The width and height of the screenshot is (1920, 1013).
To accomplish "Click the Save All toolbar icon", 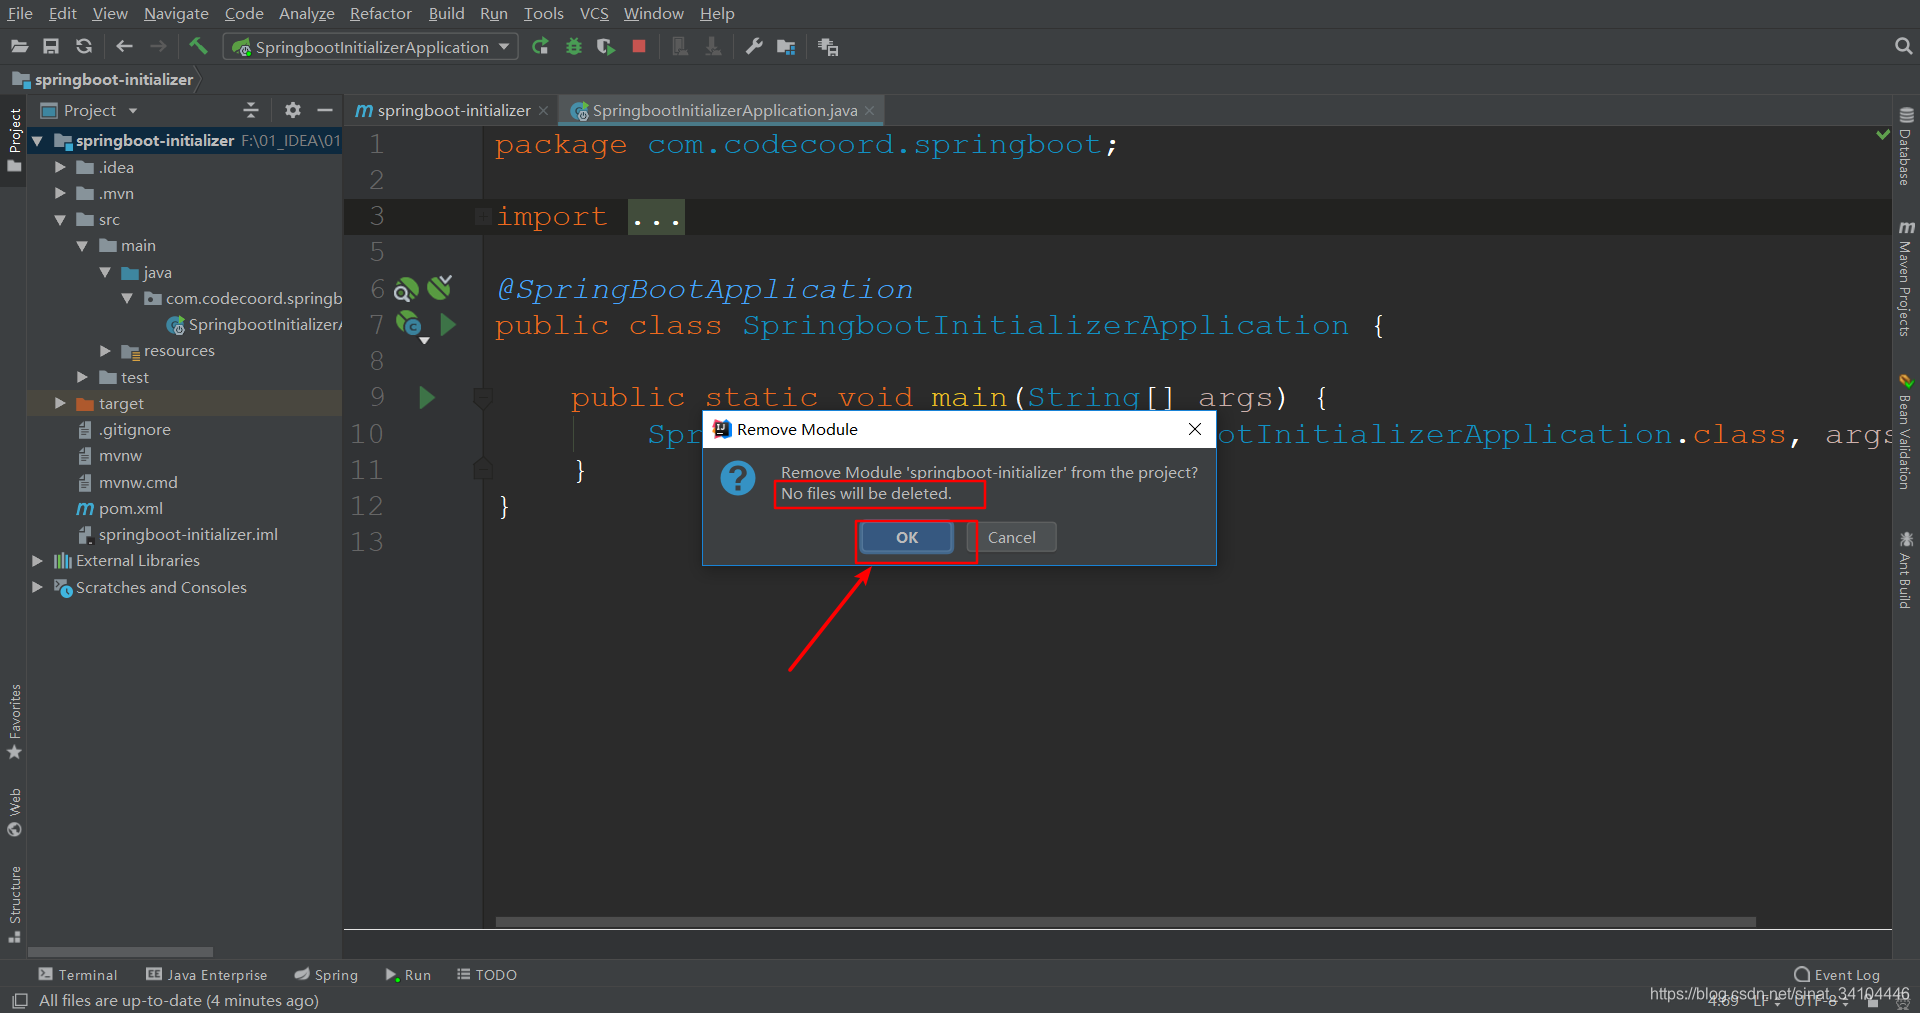I will click(x=51, y=47).
